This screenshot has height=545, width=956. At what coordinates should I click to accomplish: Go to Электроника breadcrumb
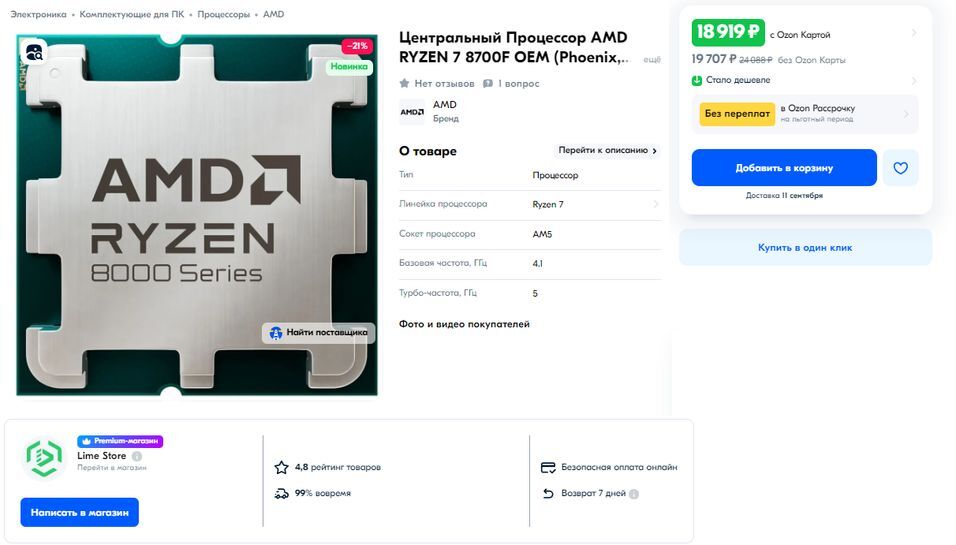[39, 14]
